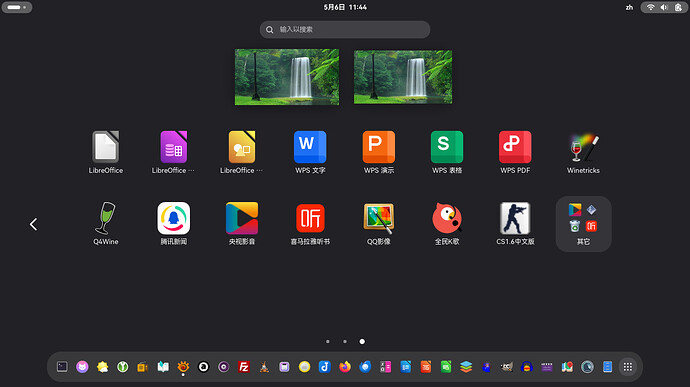Open 腾讯新闻 app
This screenshot has height=387, width=690.
174,224
